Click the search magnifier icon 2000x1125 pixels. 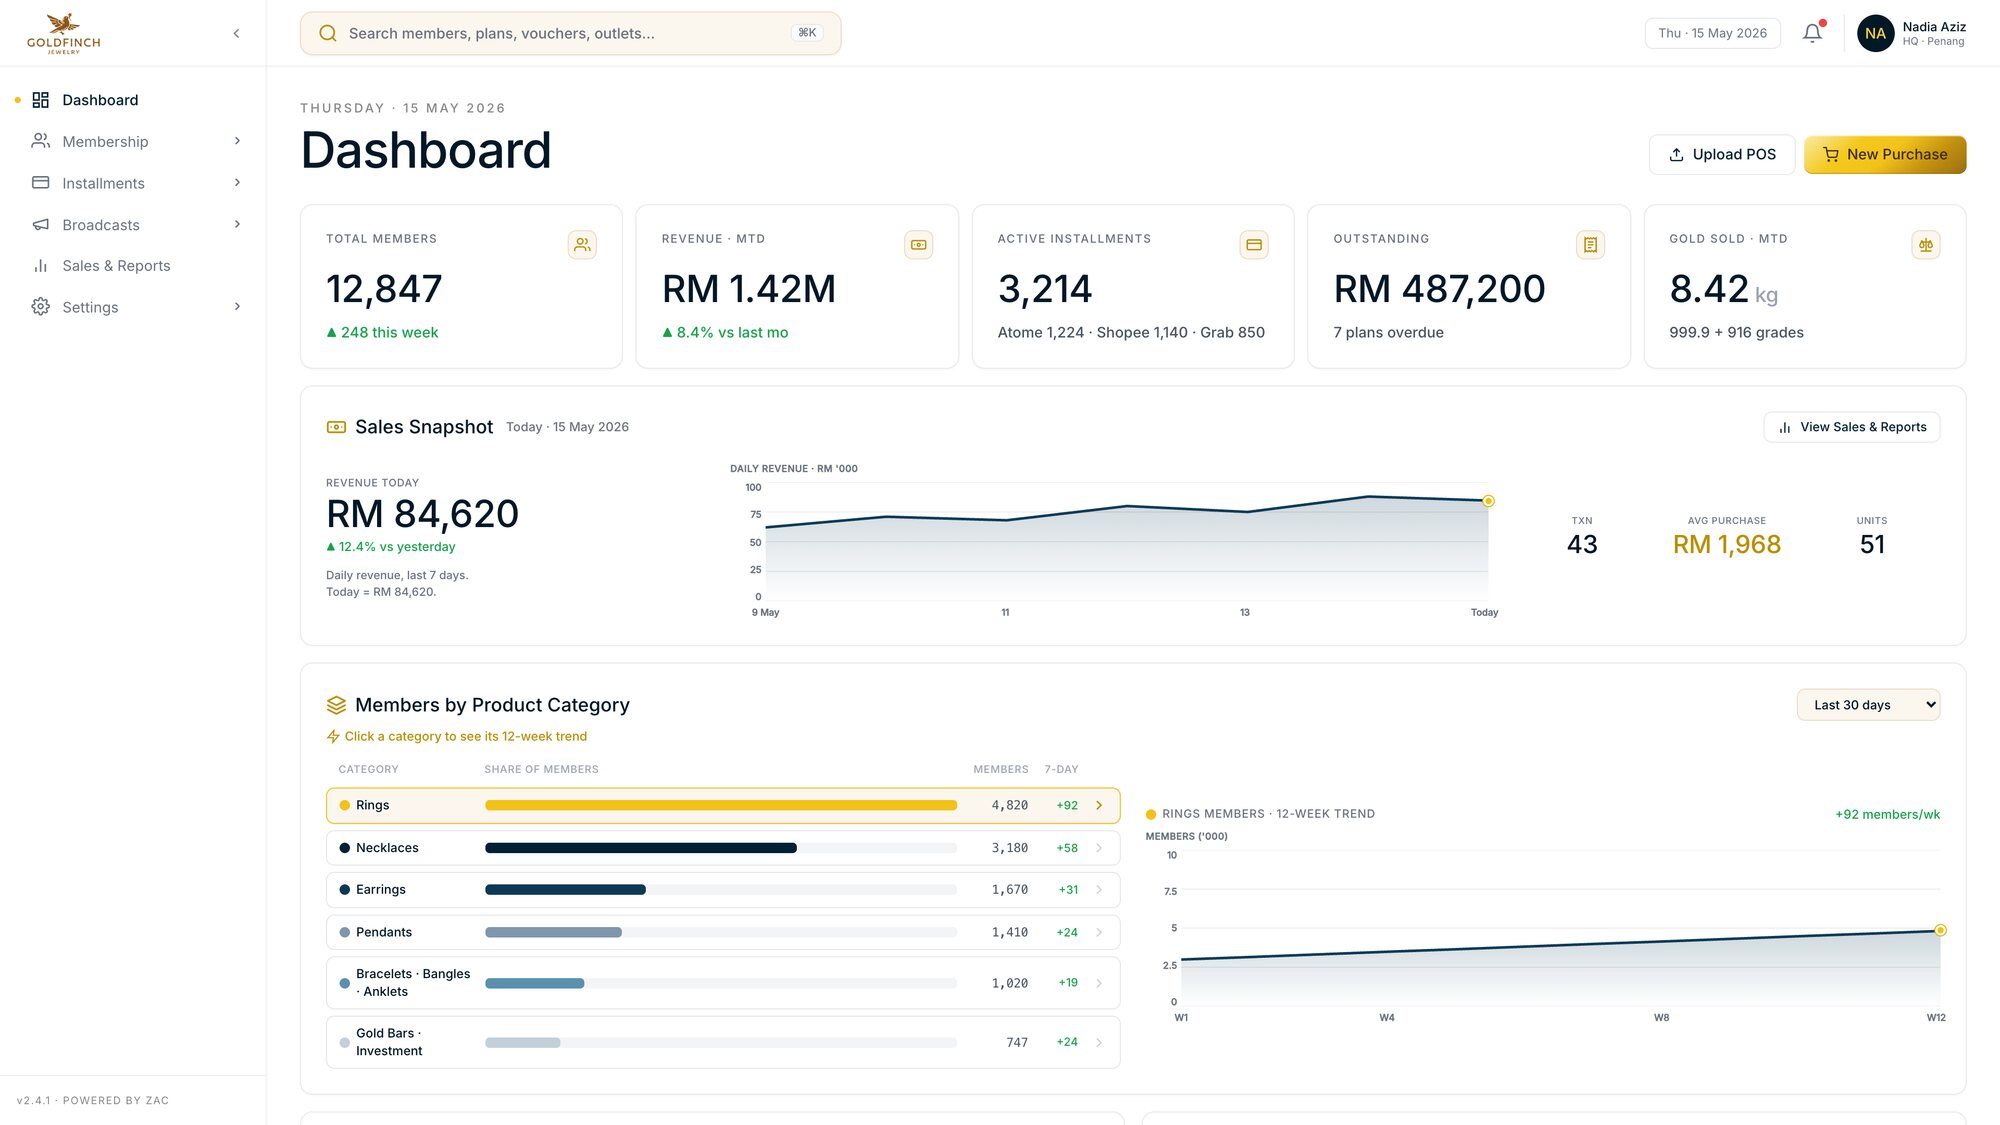328,33
